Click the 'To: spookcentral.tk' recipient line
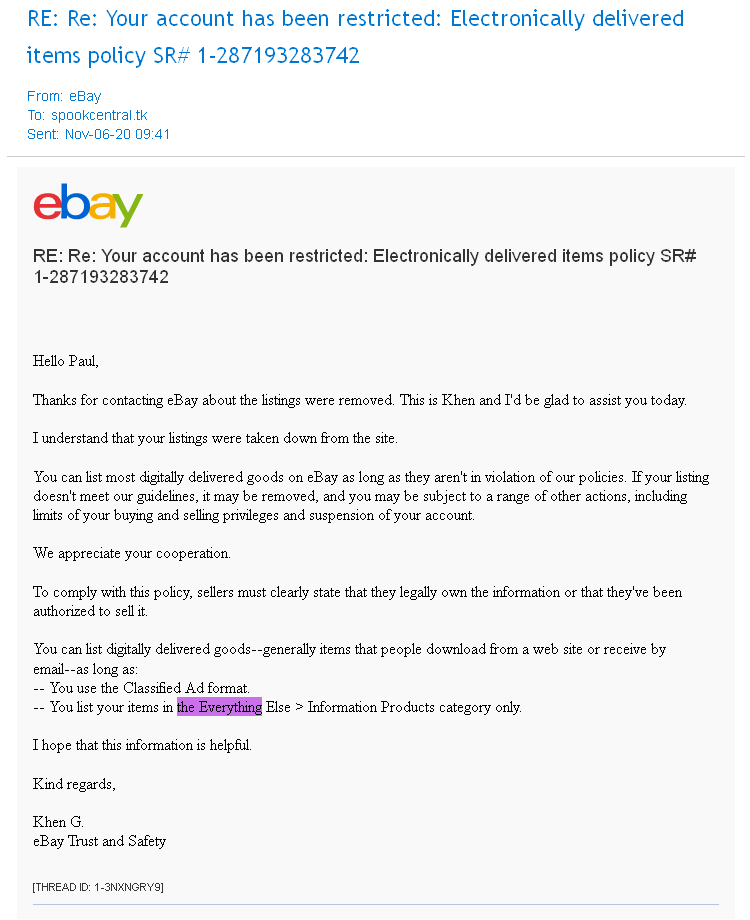This screenshot has height=920, width=750. tap(87, 115)
